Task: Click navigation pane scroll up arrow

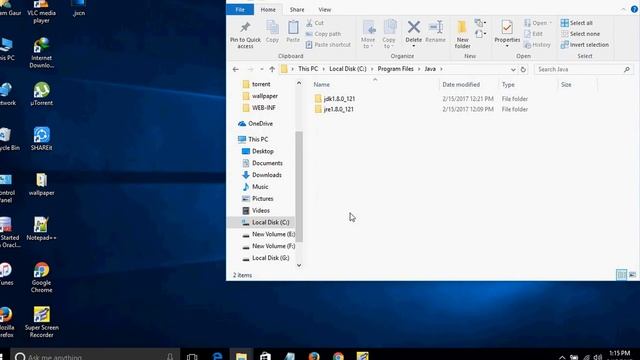Action: click(x=299, y=83)
